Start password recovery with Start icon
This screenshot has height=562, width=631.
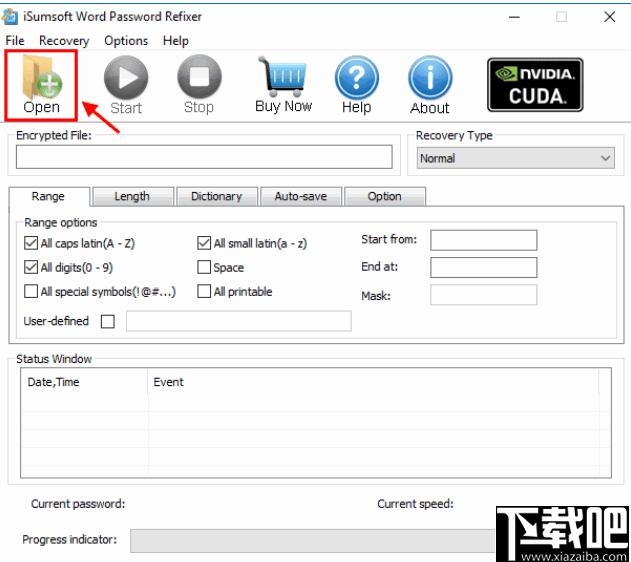click(x=126, y=85)
